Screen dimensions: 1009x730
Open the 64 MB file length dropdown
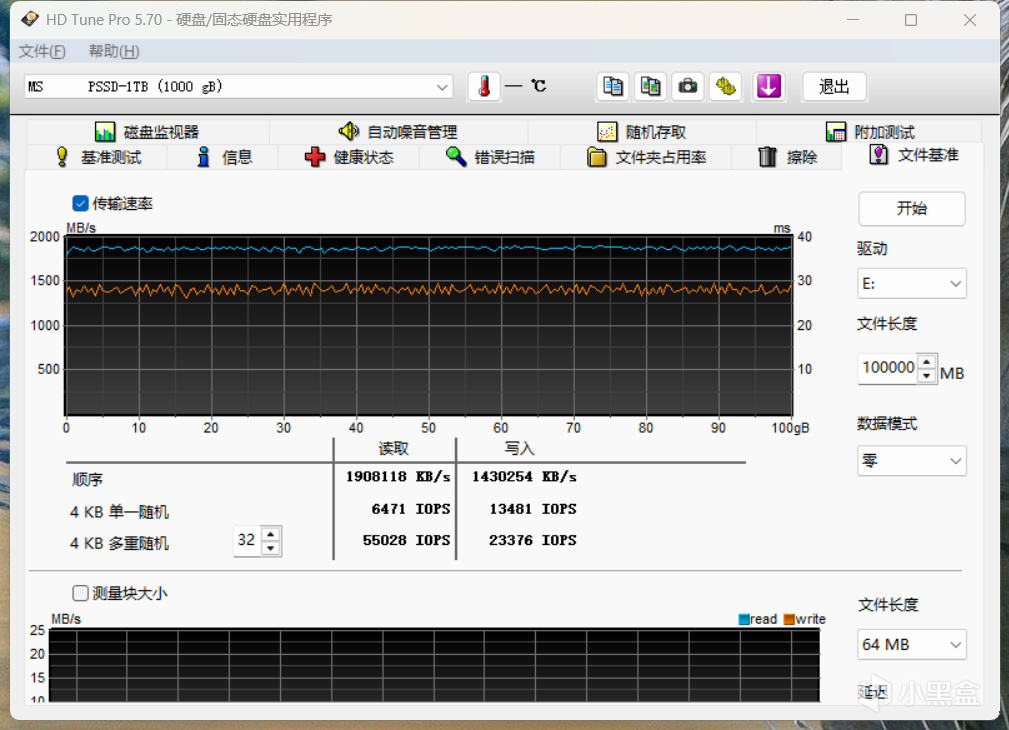coord(911,644)
